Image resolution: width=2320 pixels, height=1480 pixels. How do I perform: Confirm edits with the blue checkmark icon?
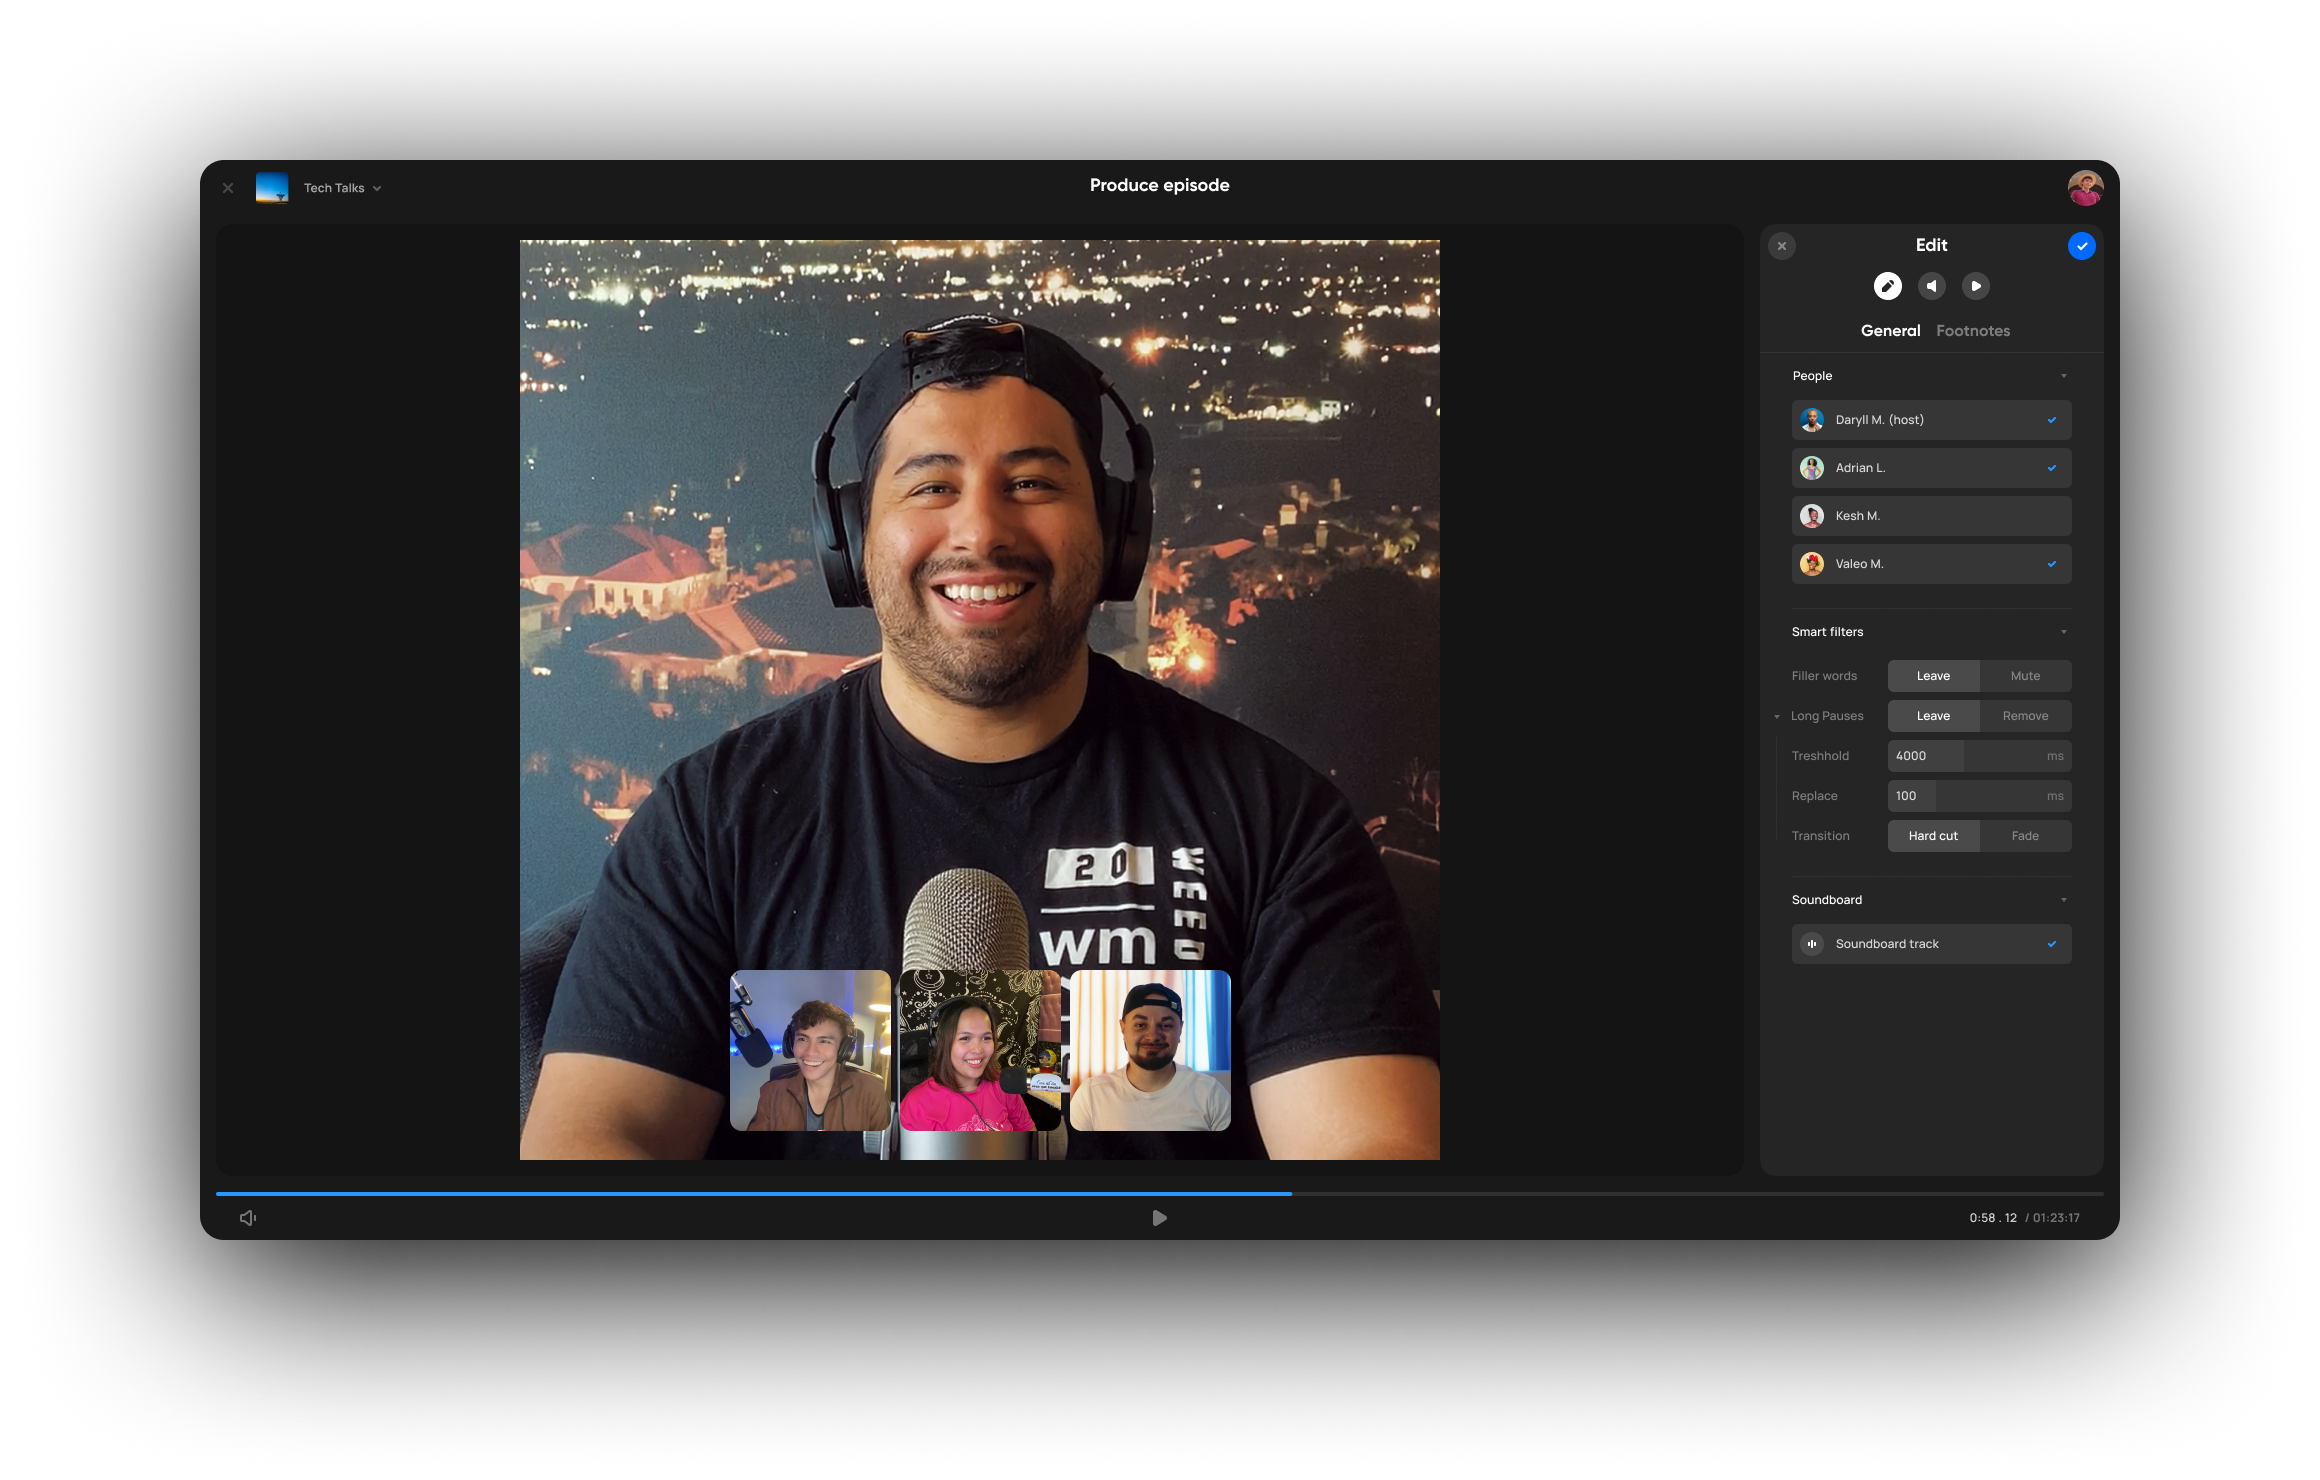click(x=2081, y=246)
